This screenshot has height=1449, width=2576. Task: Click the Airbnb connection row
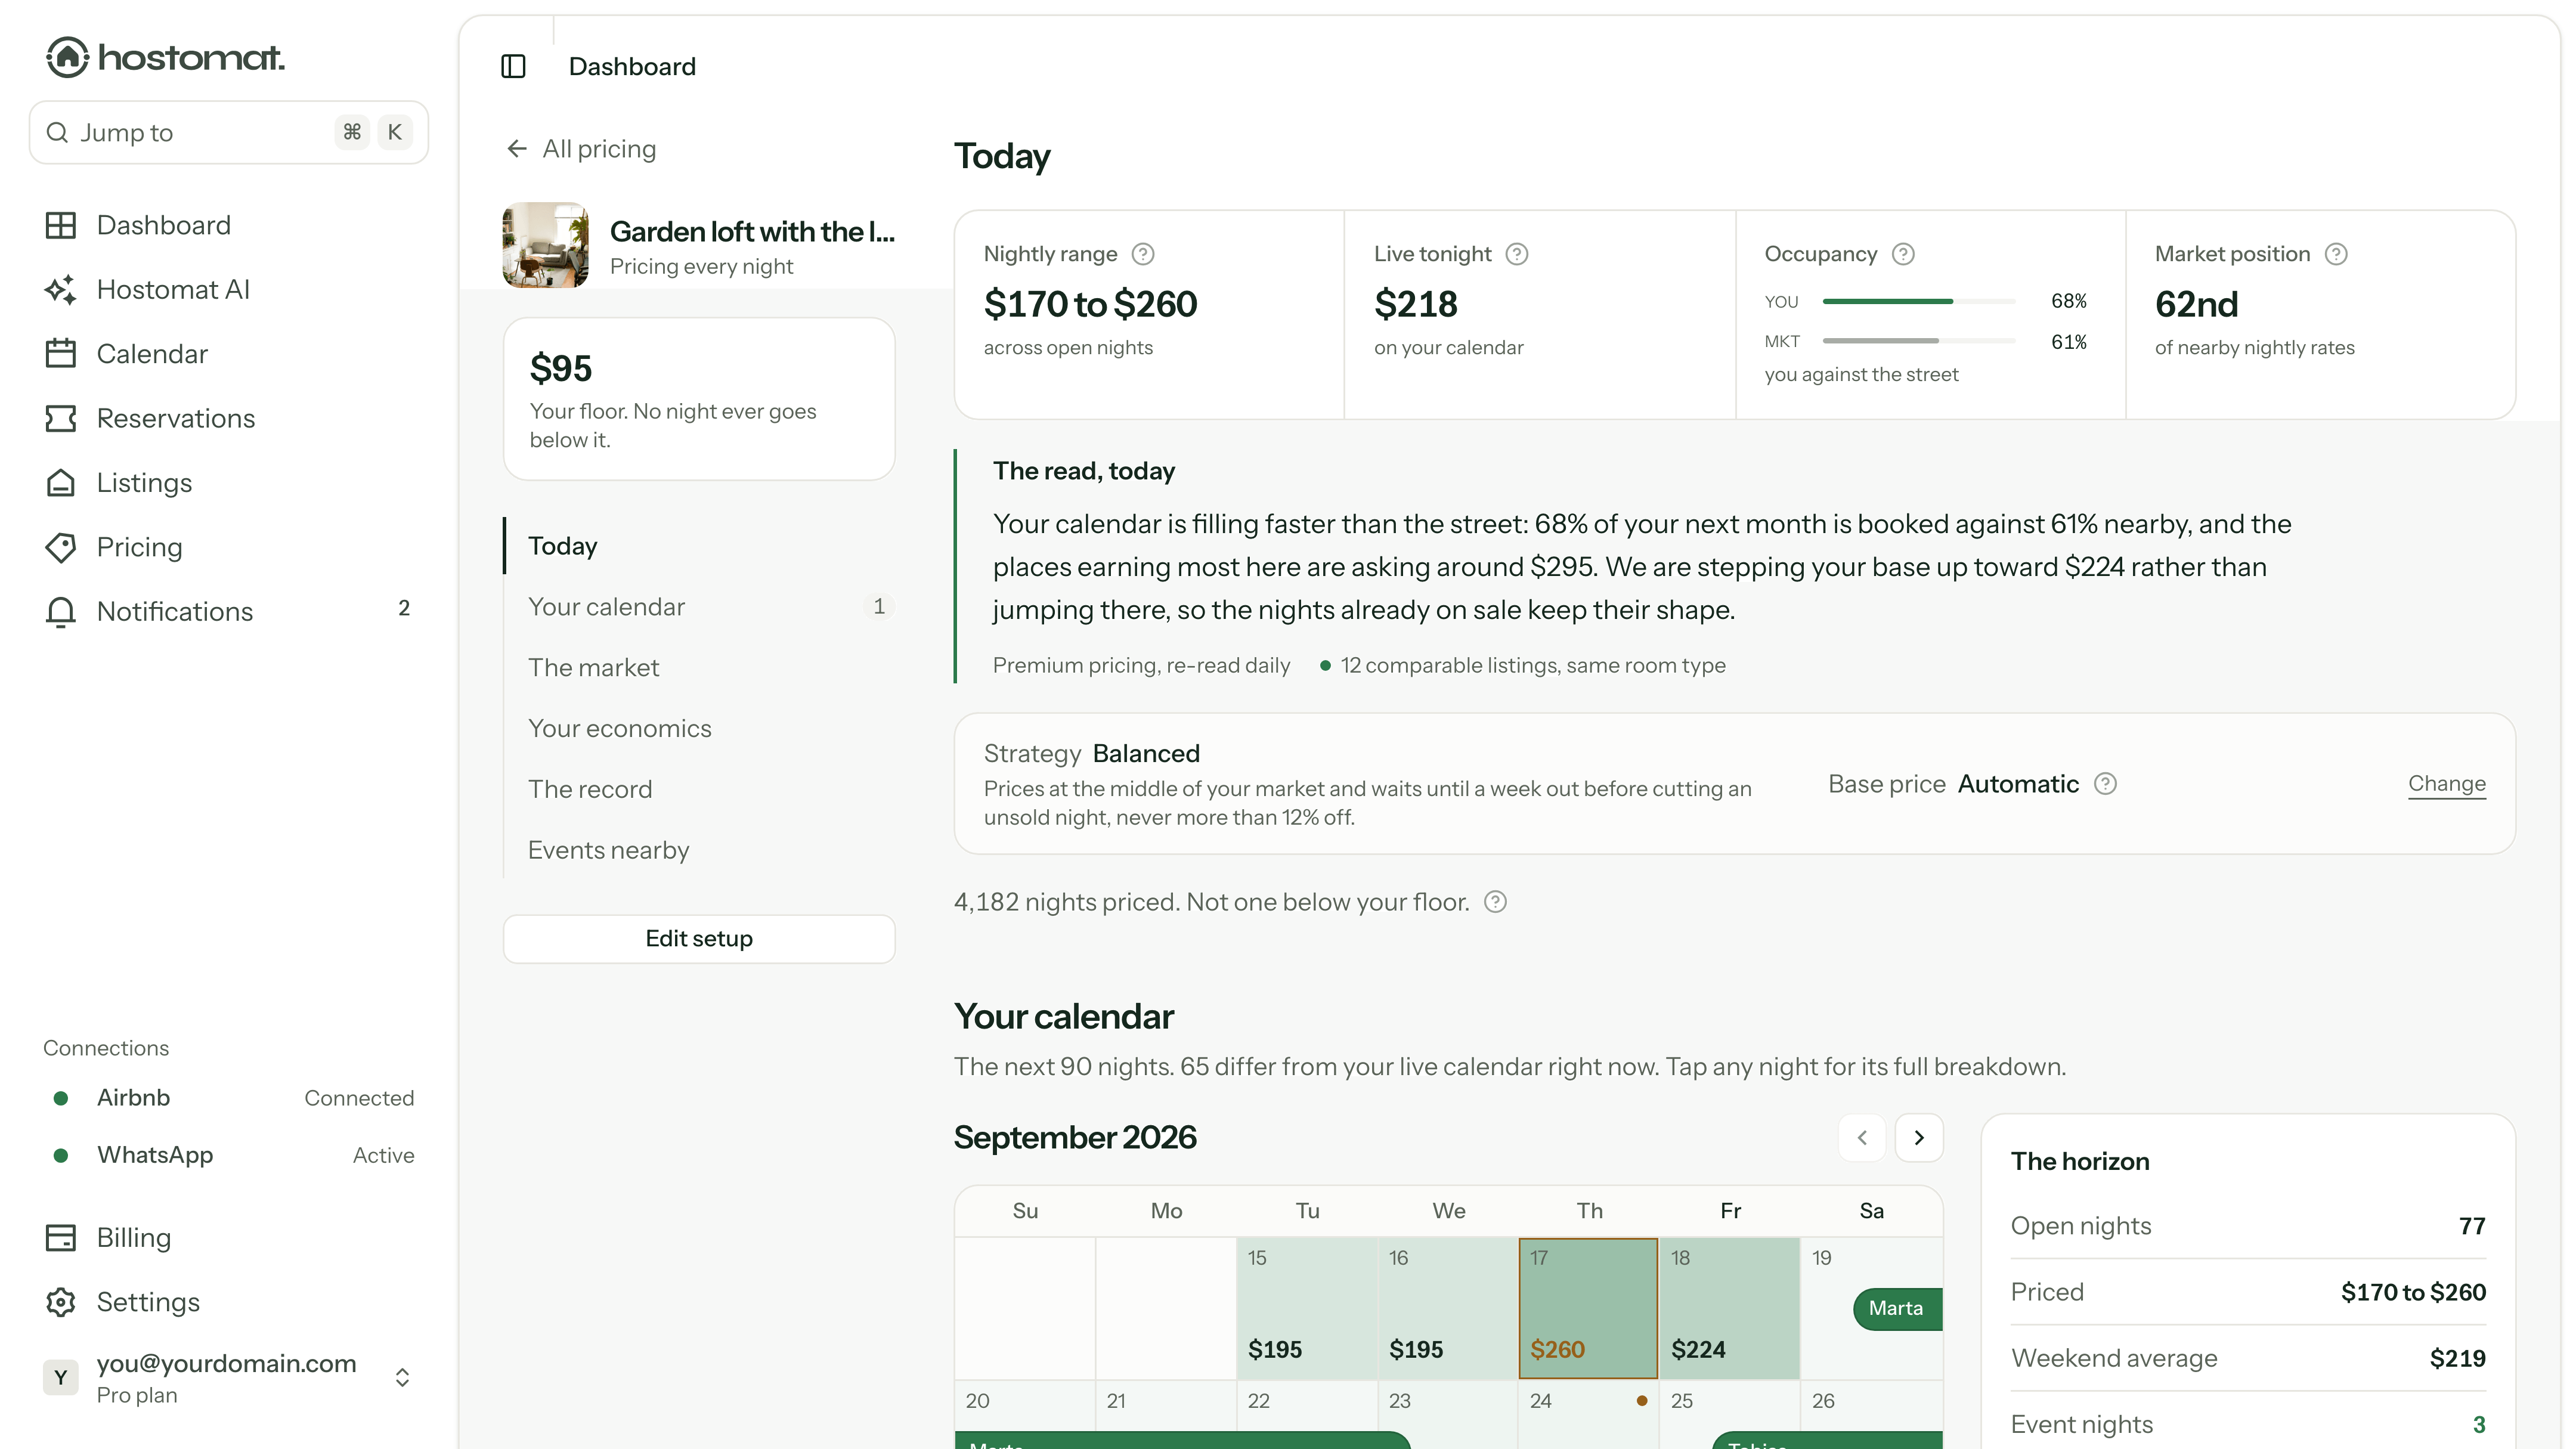(228, 1098)
